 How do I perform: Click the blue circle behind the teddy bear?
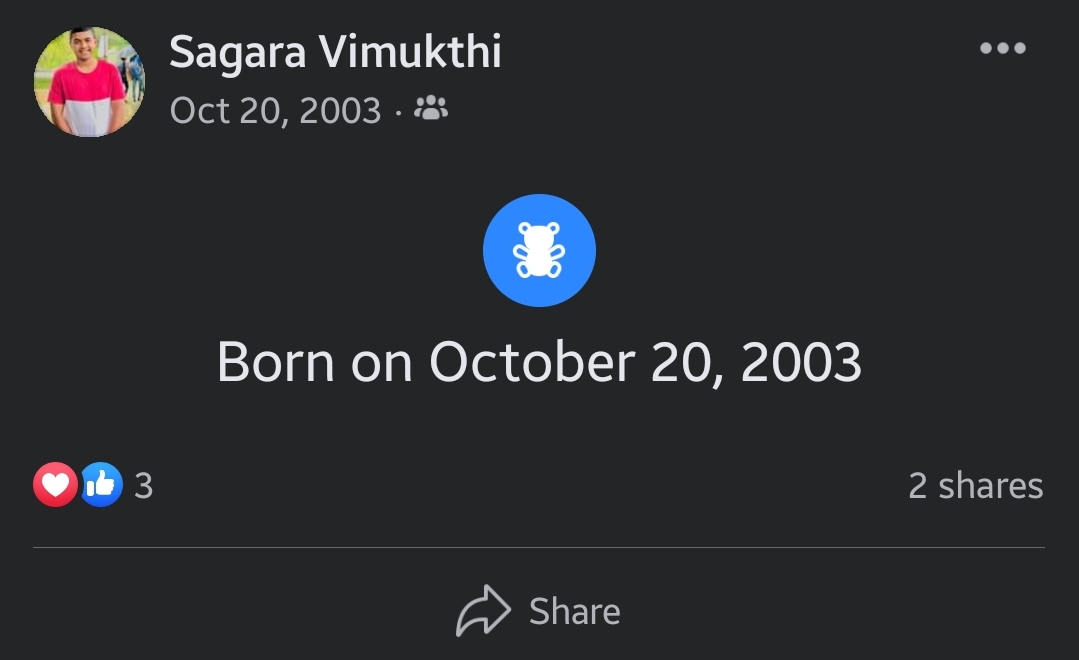(539, 250)
